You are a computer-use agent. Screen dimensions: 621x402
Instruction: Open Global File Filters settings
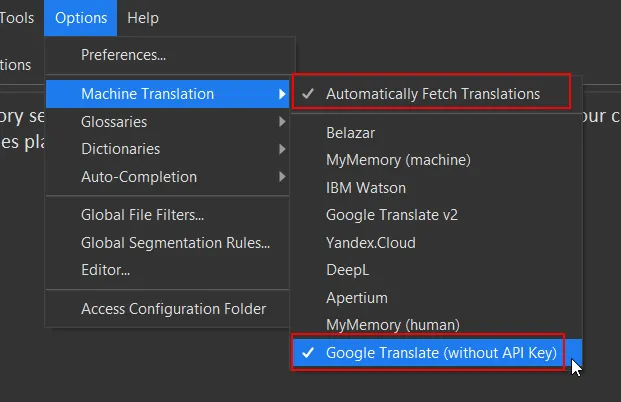coord(142,214)
